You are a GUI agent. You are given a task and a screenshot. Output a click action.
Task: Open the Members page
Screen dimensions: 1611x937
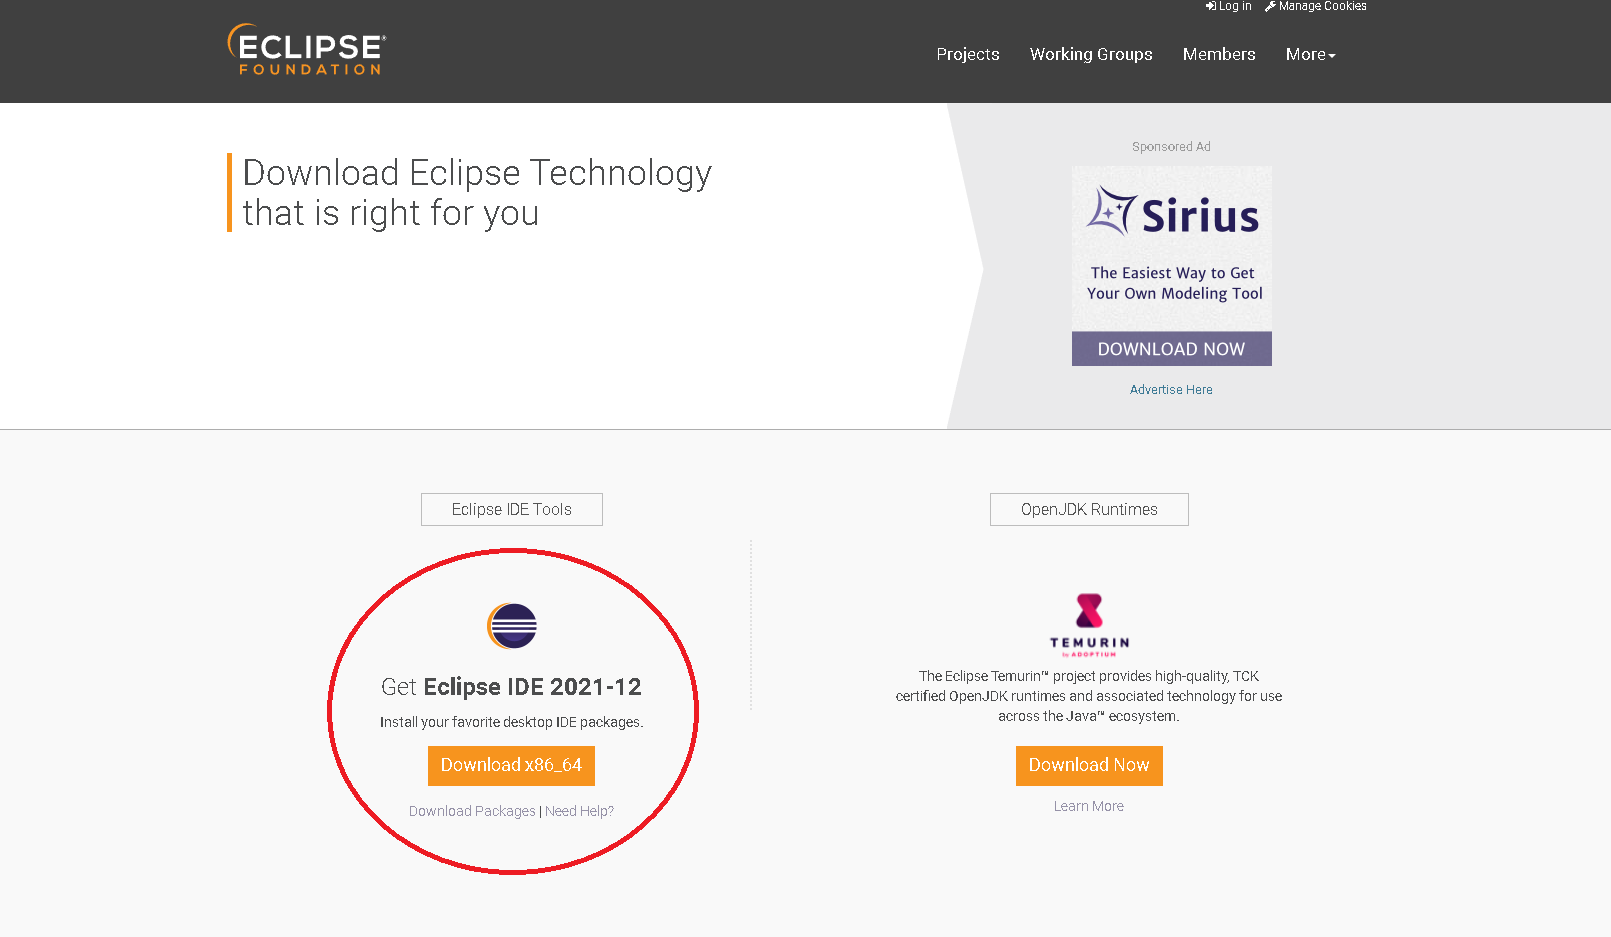[1219, 54]
